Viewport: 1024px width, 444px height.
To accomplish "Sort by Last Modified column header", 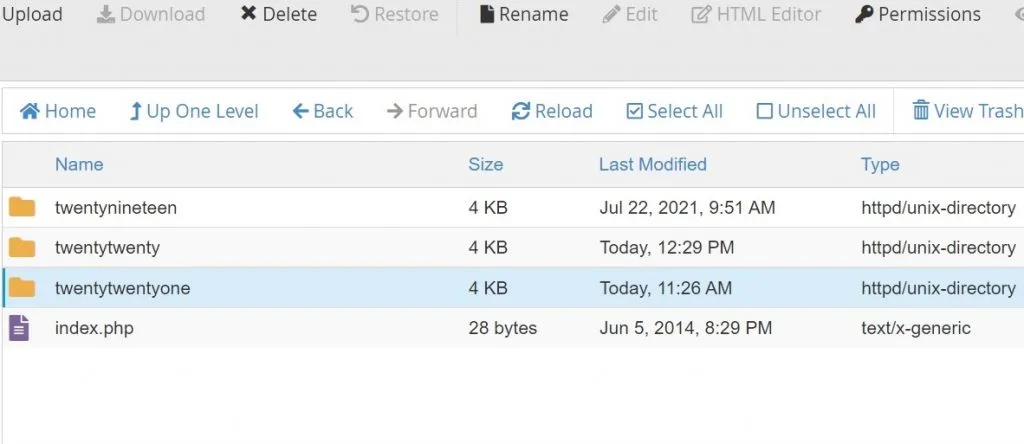I will (653, 164).
